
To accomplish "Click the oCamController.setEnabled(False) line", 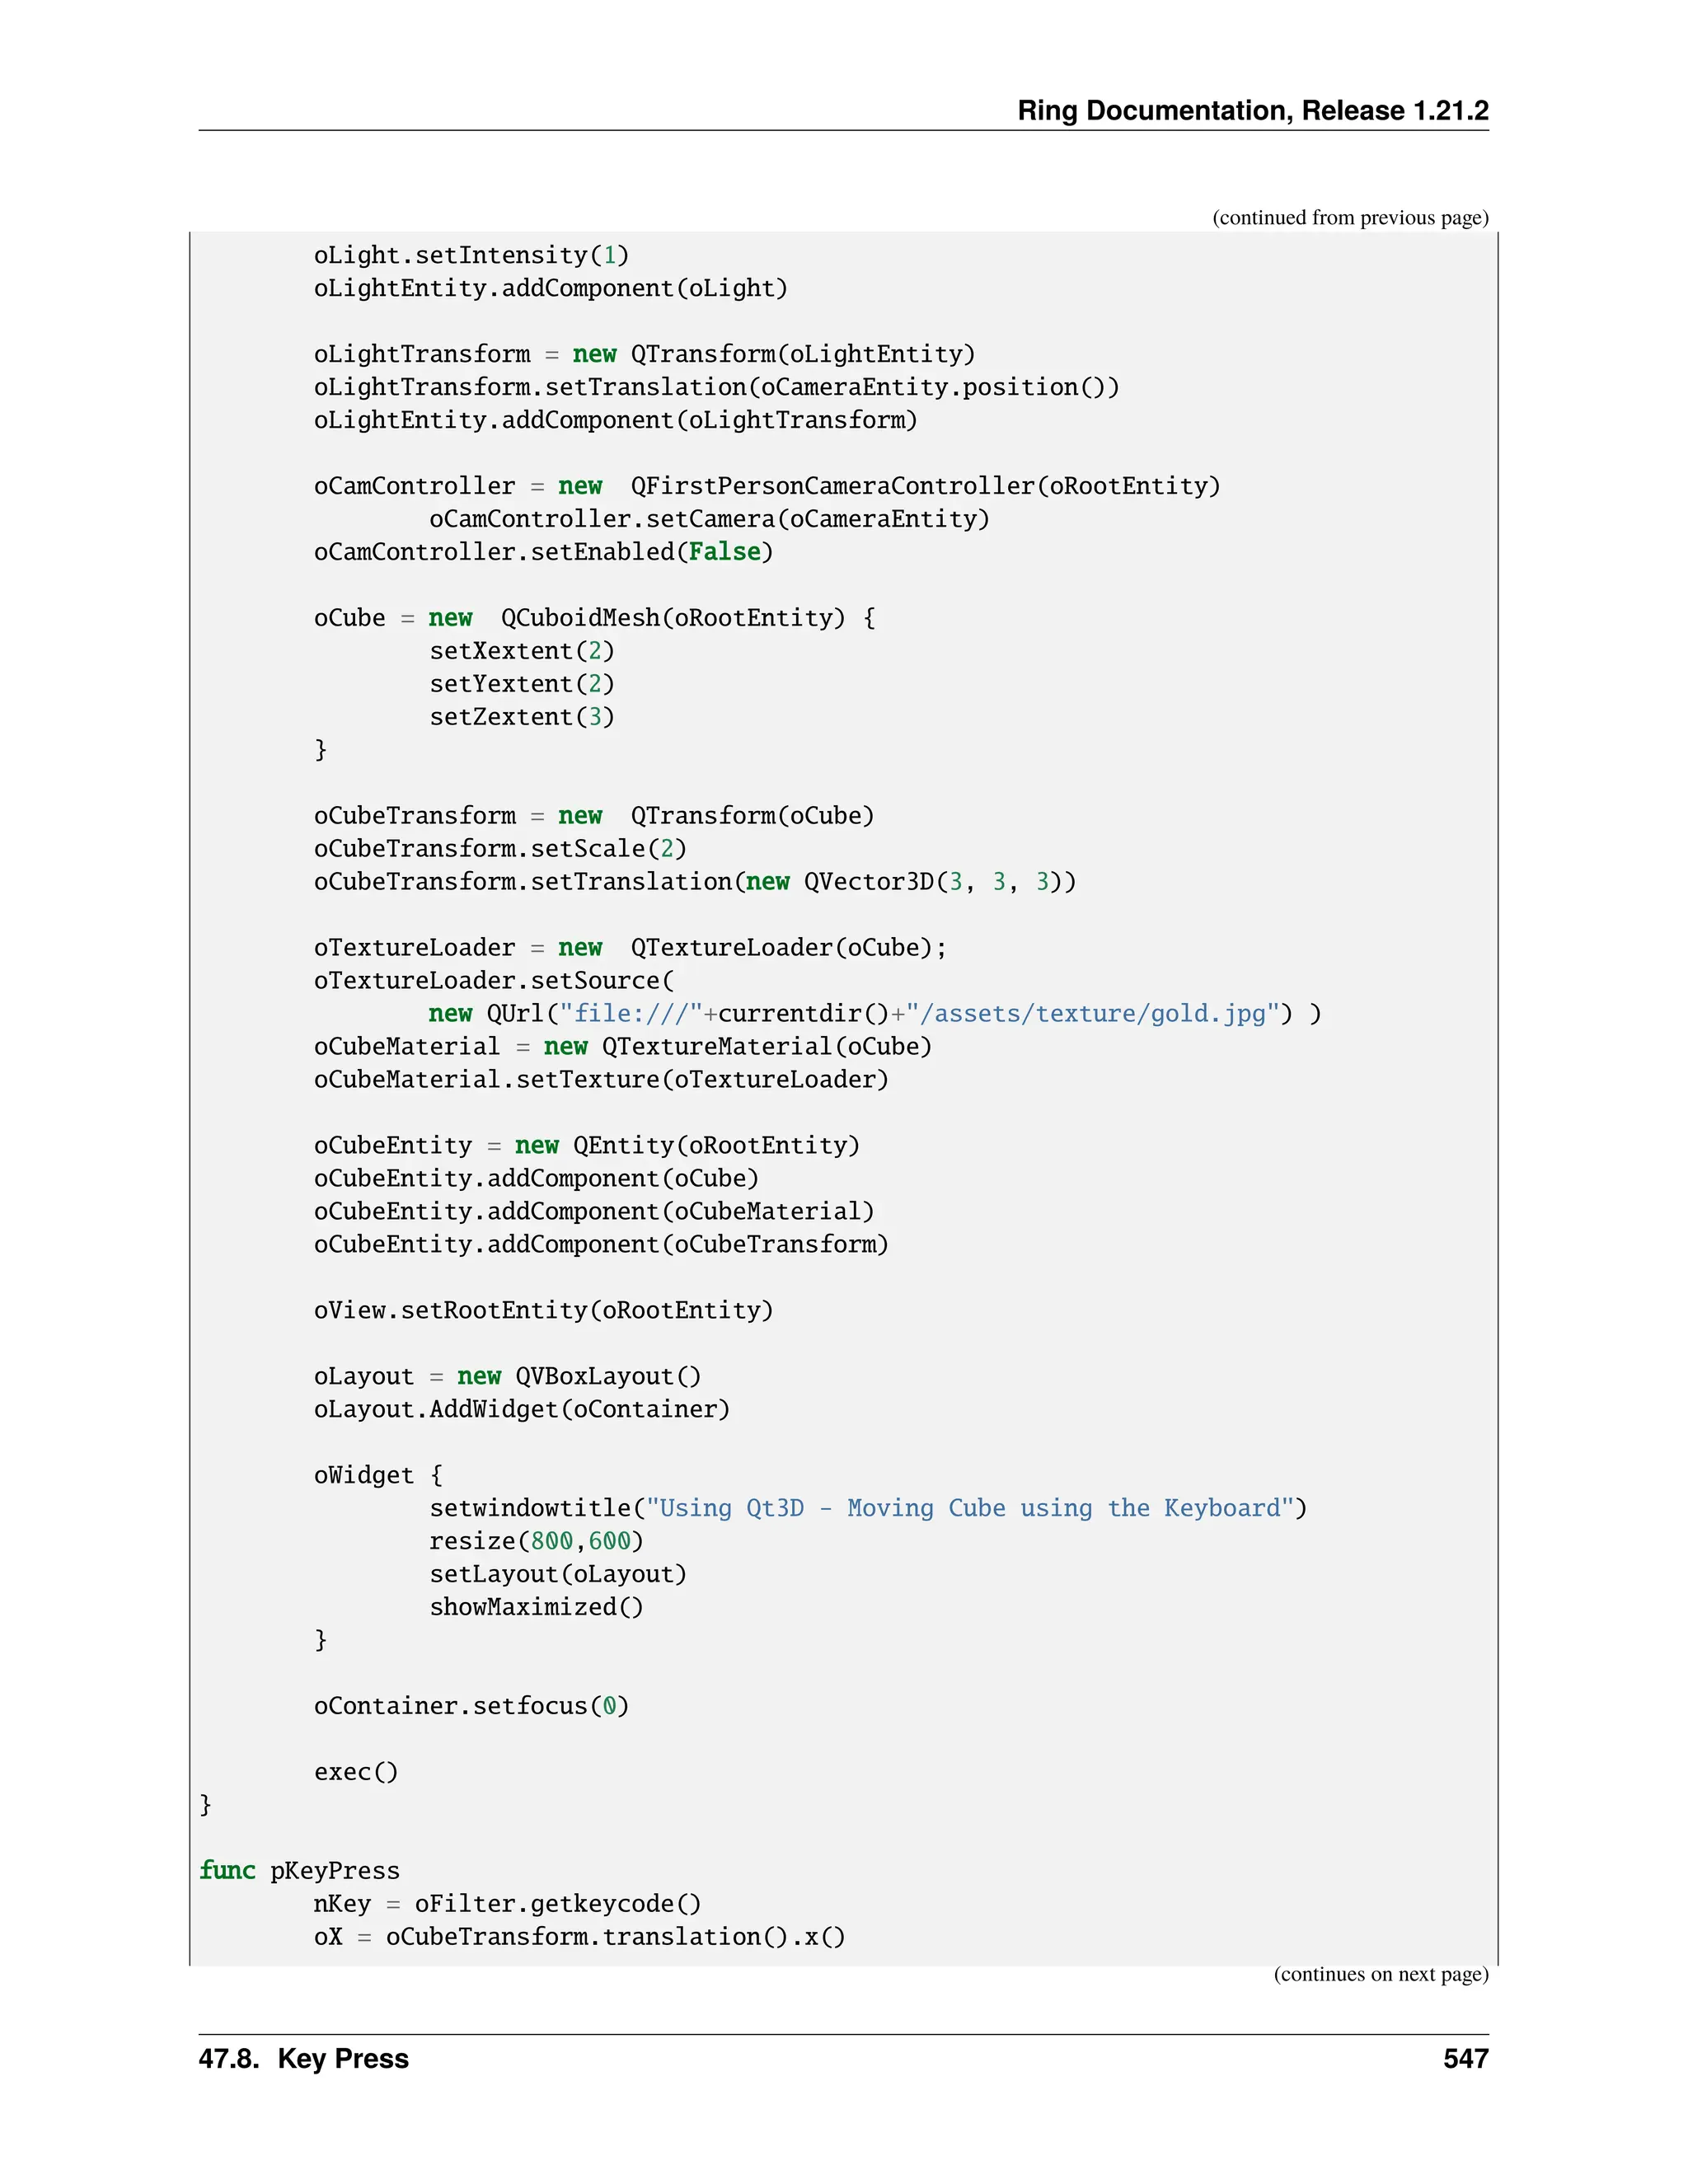I will [x=543, y=552].
